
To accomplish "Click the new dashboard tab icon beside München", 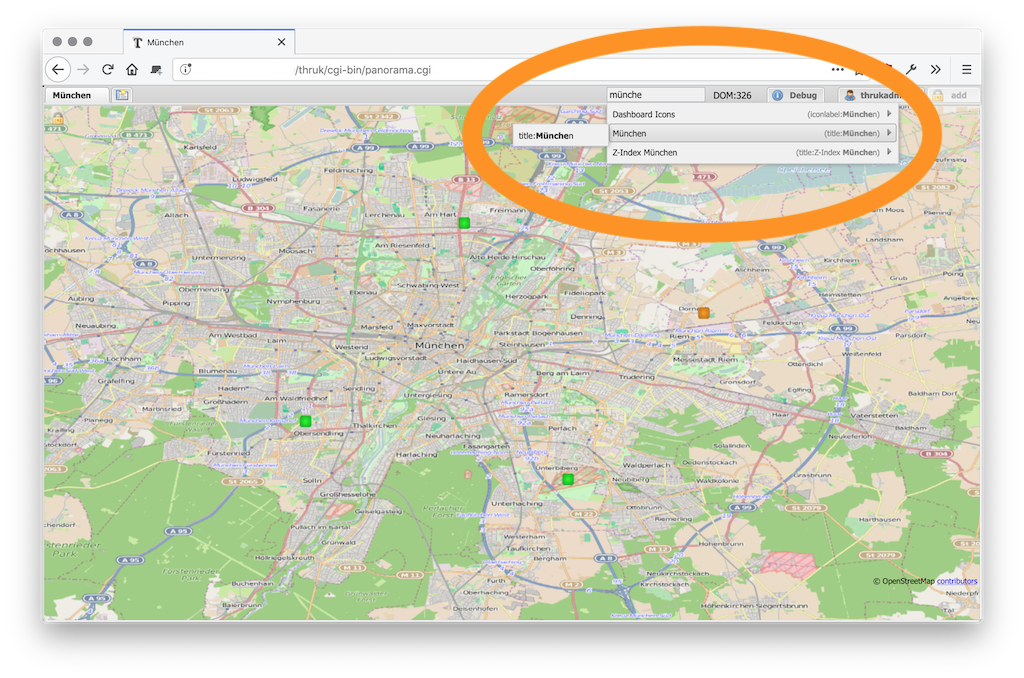I will coord(122,95).
